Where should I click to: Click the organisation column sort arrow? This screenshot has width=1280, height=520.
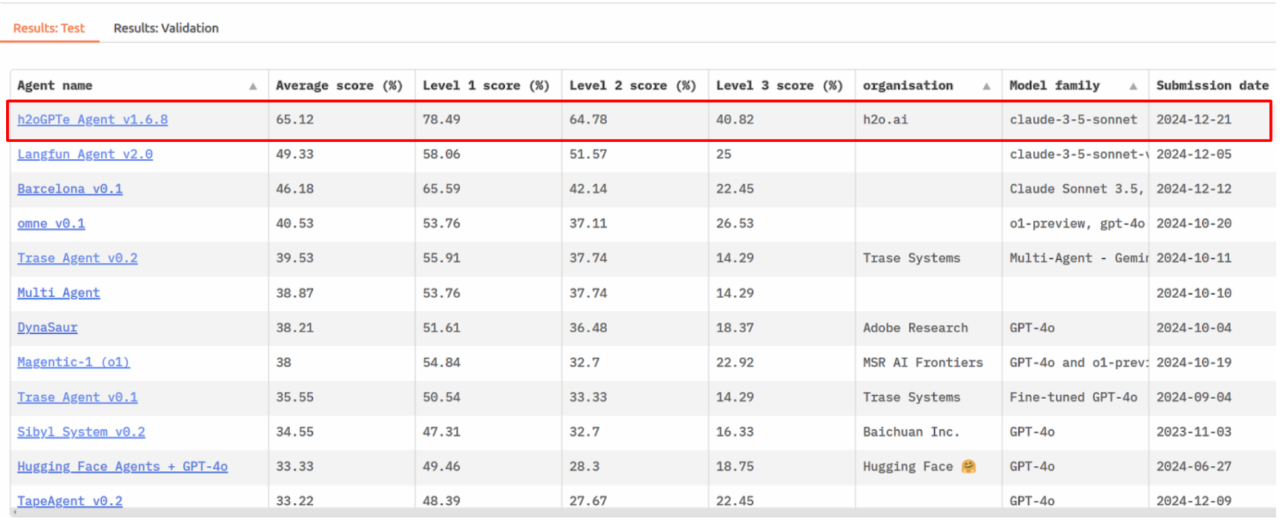(986, 86)
